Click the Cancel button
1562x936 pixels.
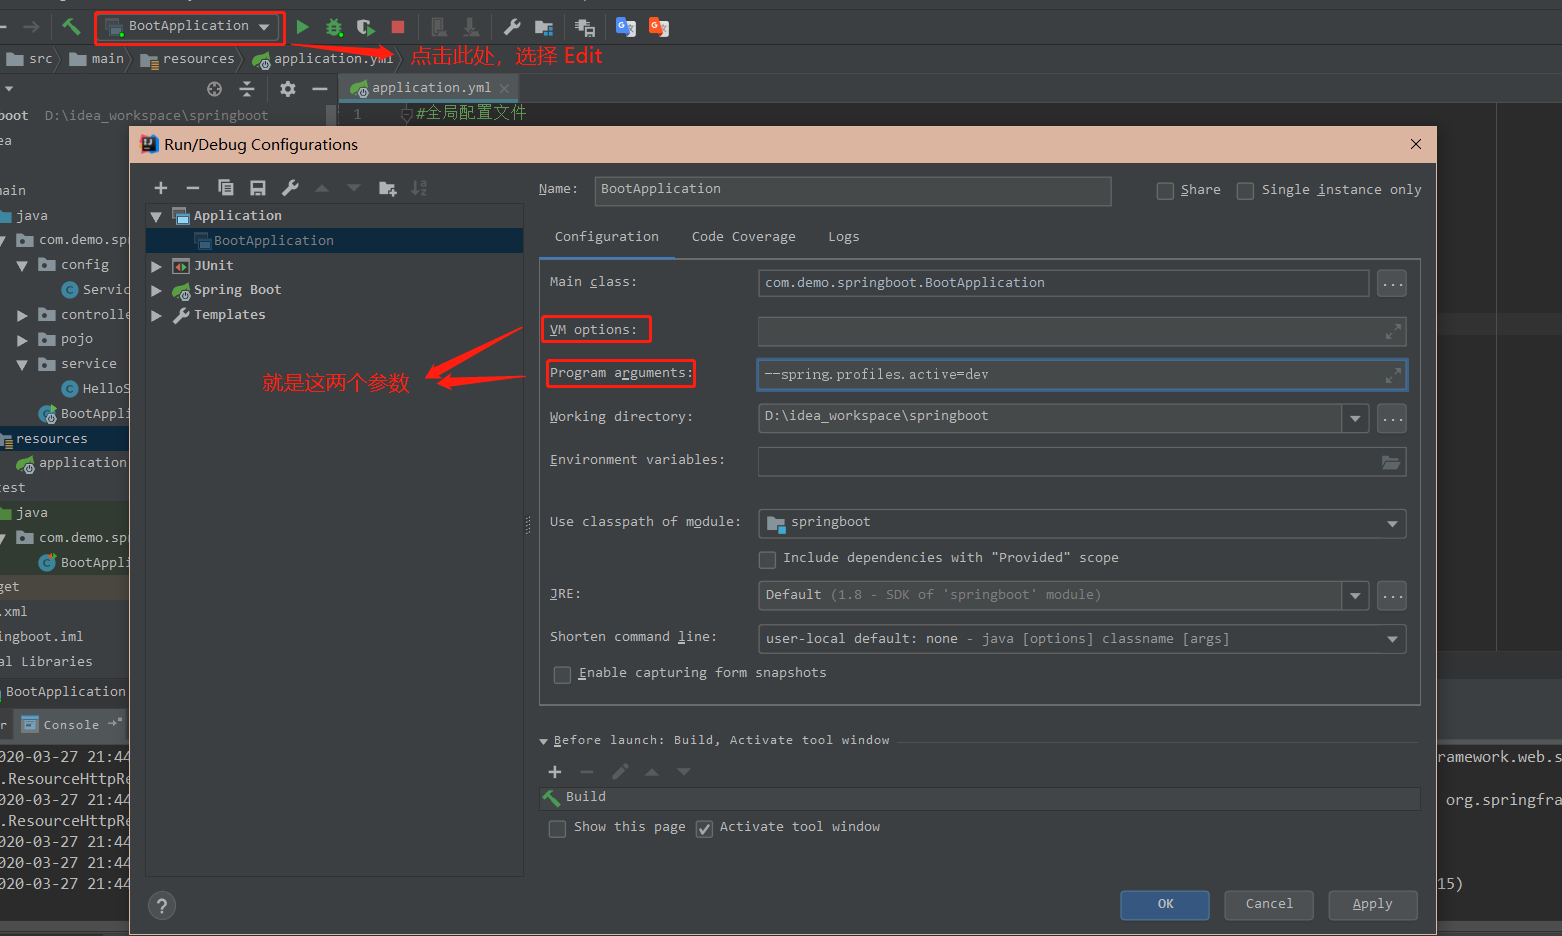point(1269,905)
